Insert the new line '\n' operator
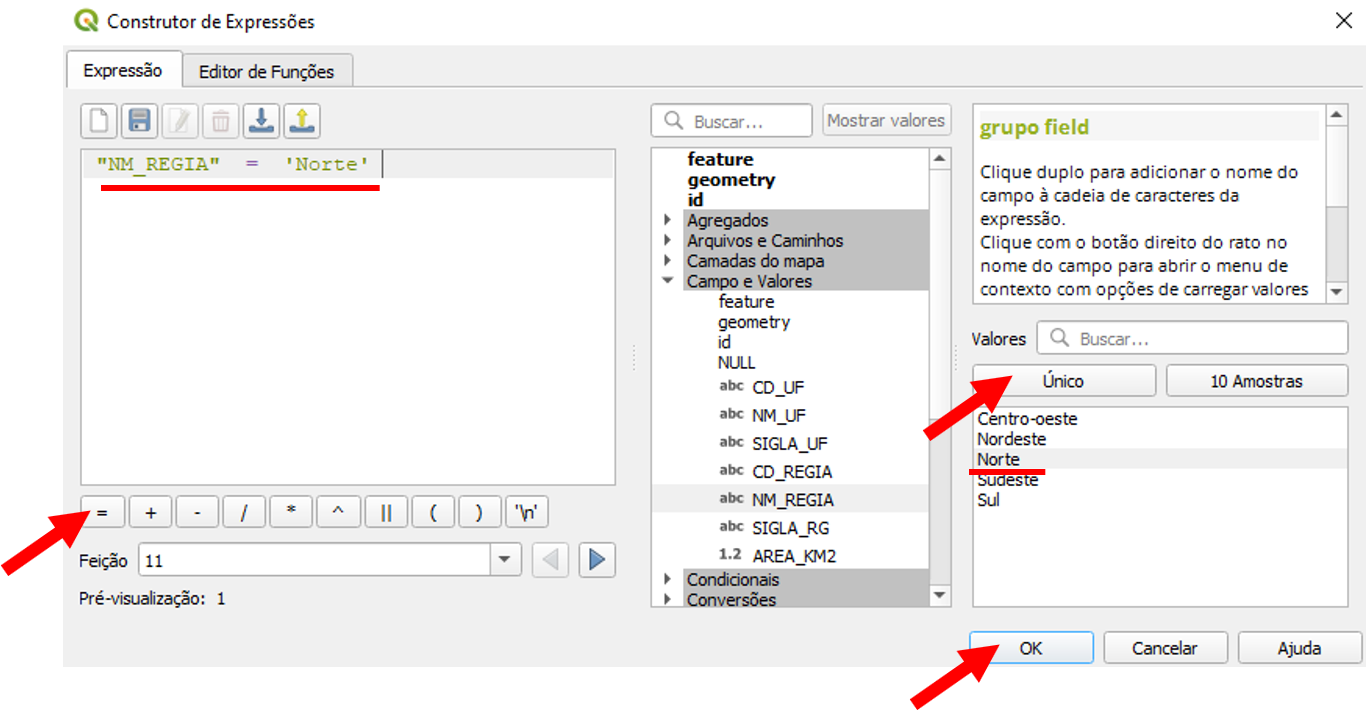 tap(526, 513)
